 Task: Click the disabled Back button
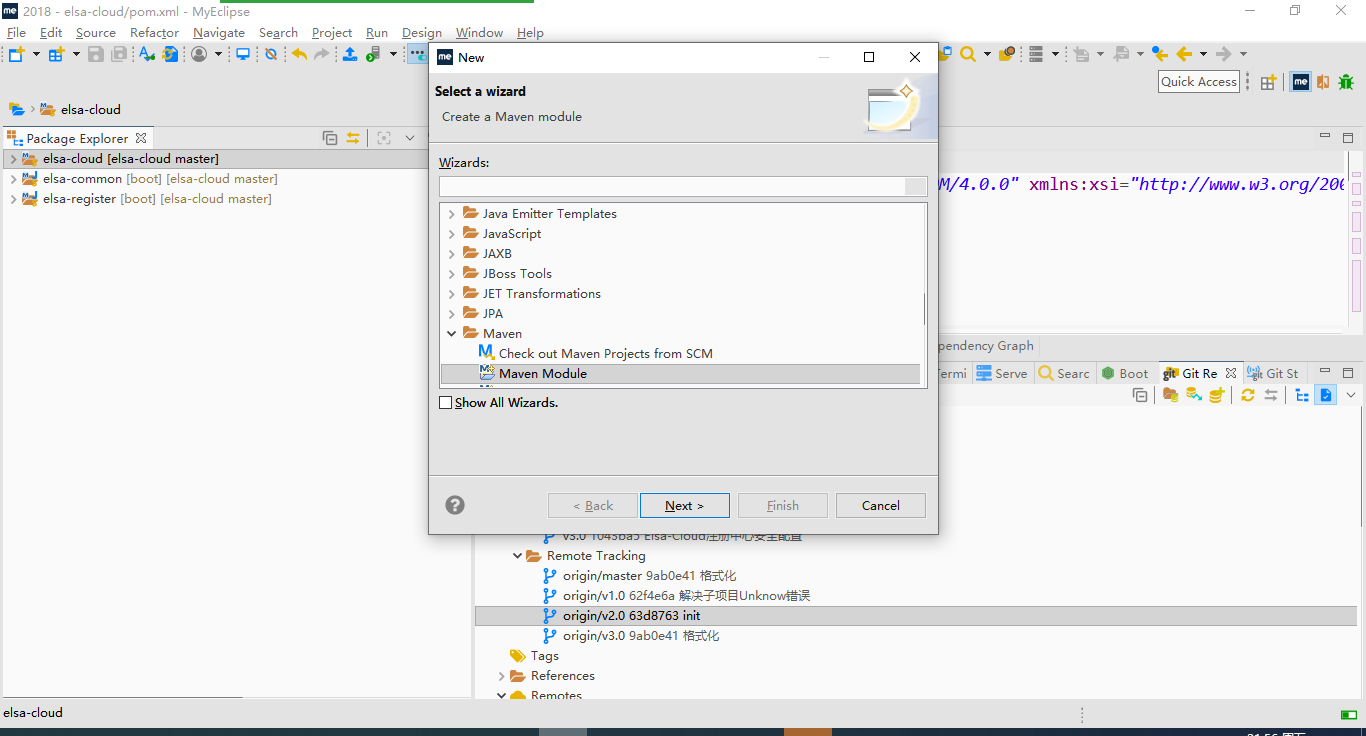click(593, 505)
